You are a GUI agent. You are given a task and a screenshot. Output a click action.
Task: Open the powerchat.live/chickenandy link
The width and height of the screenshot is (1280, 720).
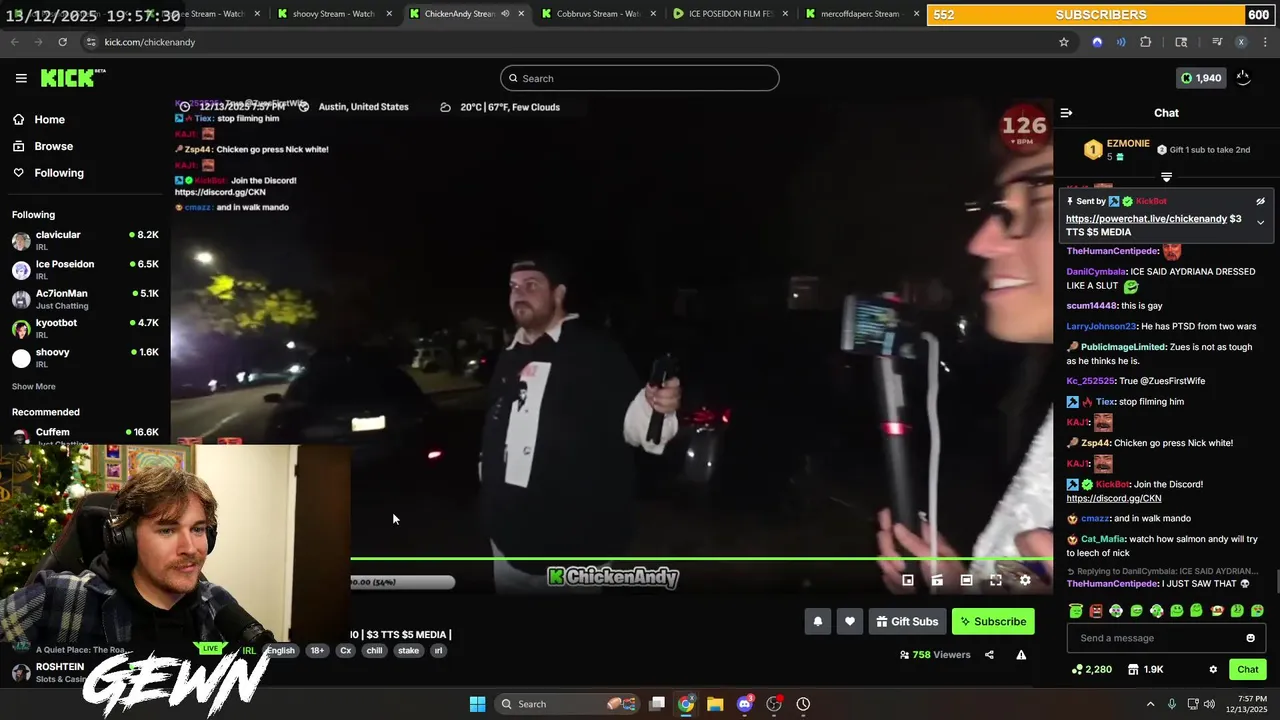1146,219
